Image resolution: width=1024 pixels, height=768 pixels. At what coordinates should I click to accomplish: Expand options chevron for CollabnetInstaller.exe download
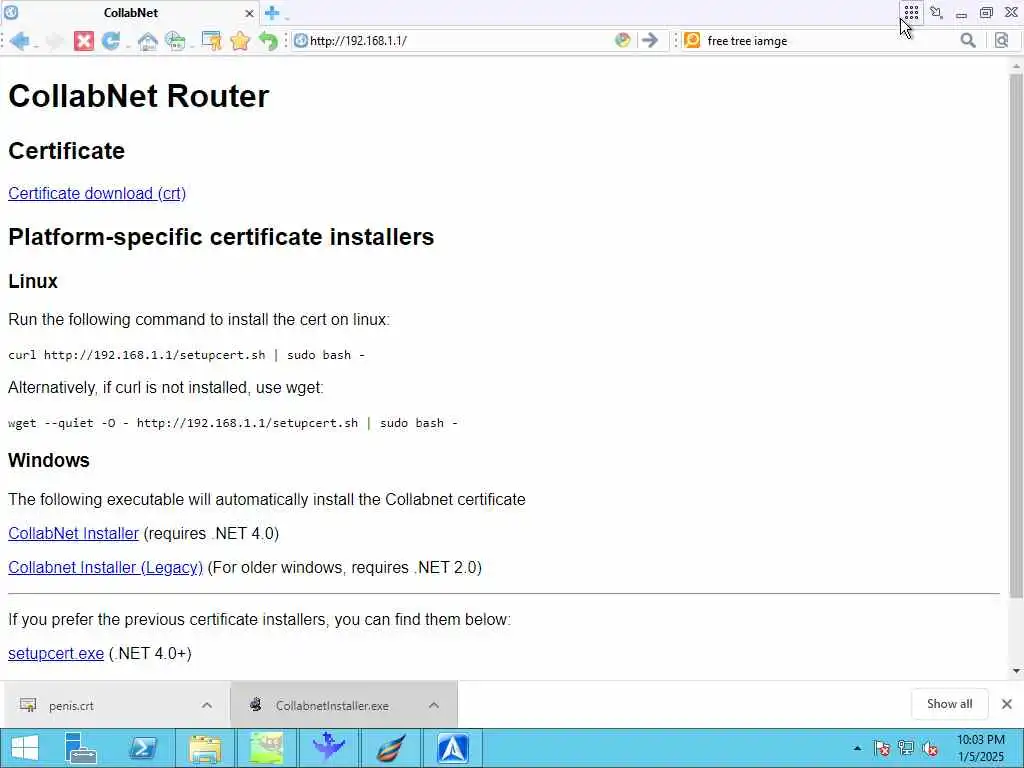click(x=434, y=705)
